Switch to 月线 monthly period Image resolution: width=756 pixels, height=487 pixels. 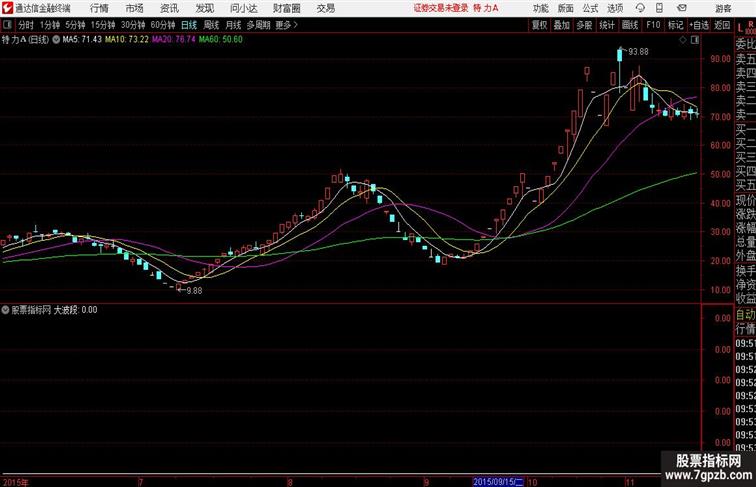click(233, 25)
